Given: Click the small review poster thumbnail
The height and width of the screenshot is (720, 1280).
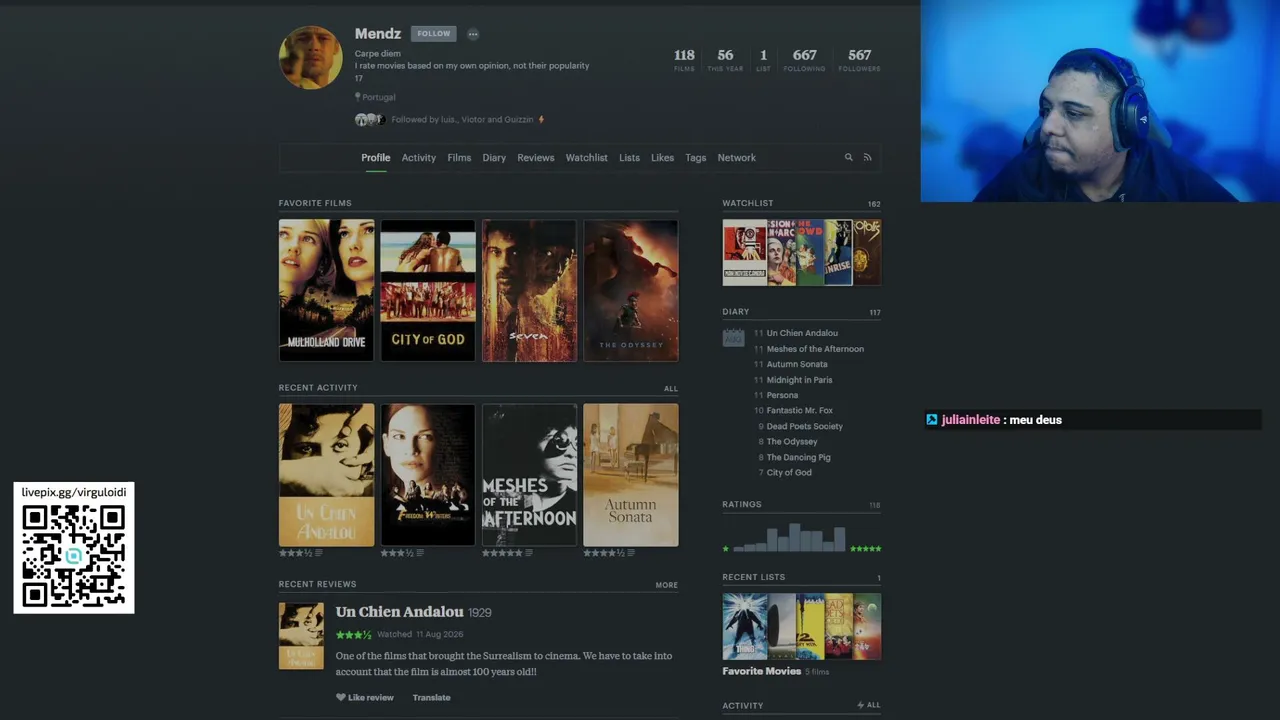Looking at the screenshot, I should [301, 636].
